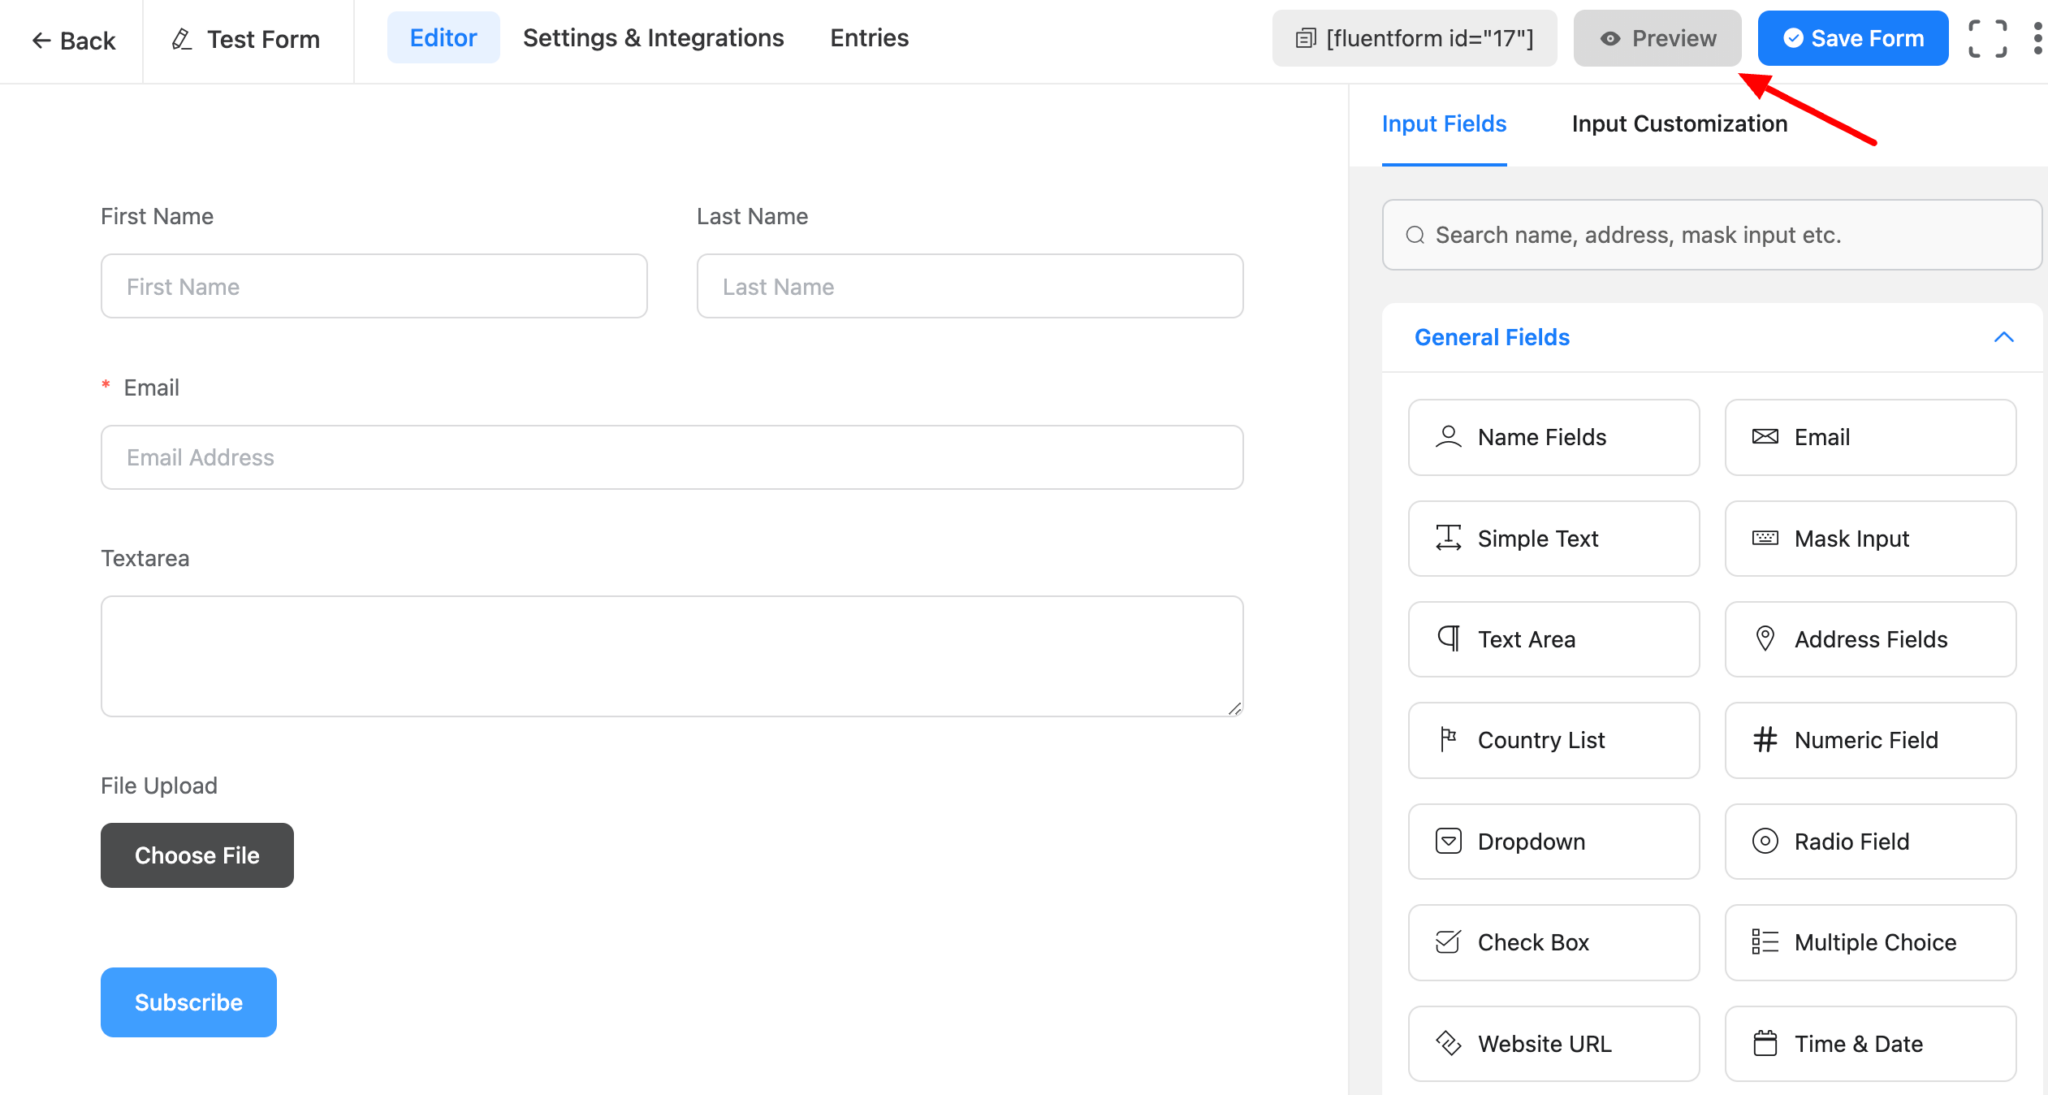Add a Dropdown field element
The image size is (2048, 1095).
click(x=1553, y=841)
